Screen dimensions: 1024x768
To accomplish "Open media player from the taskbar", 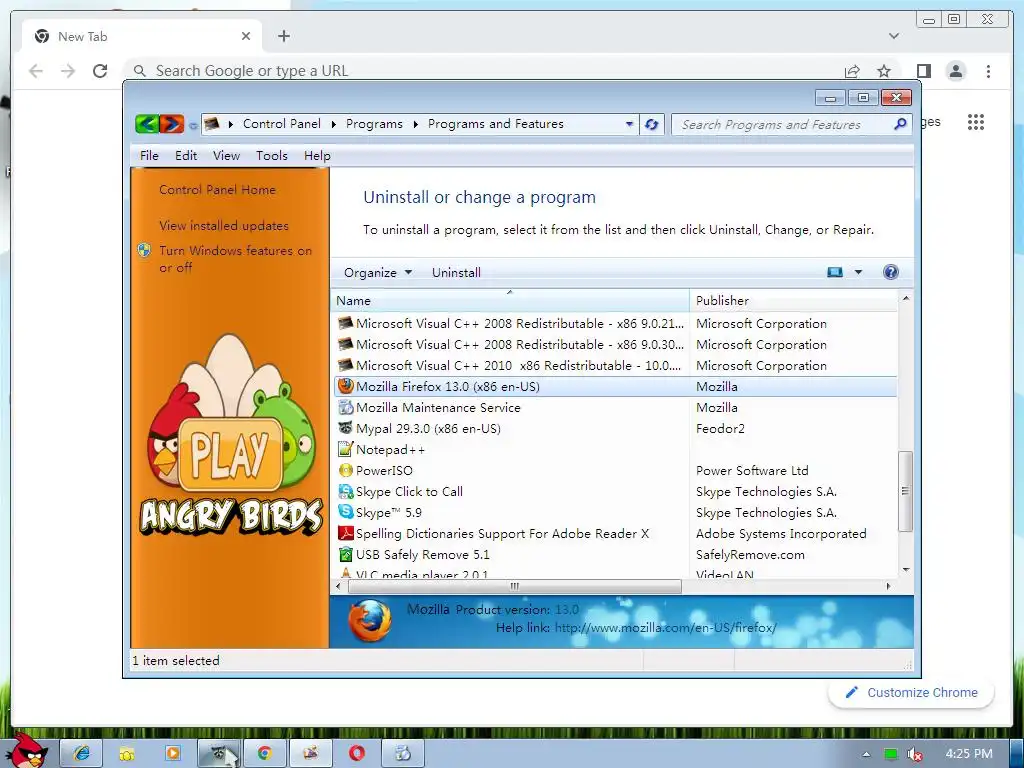I will pyautogui.click(x=173, y=753).
